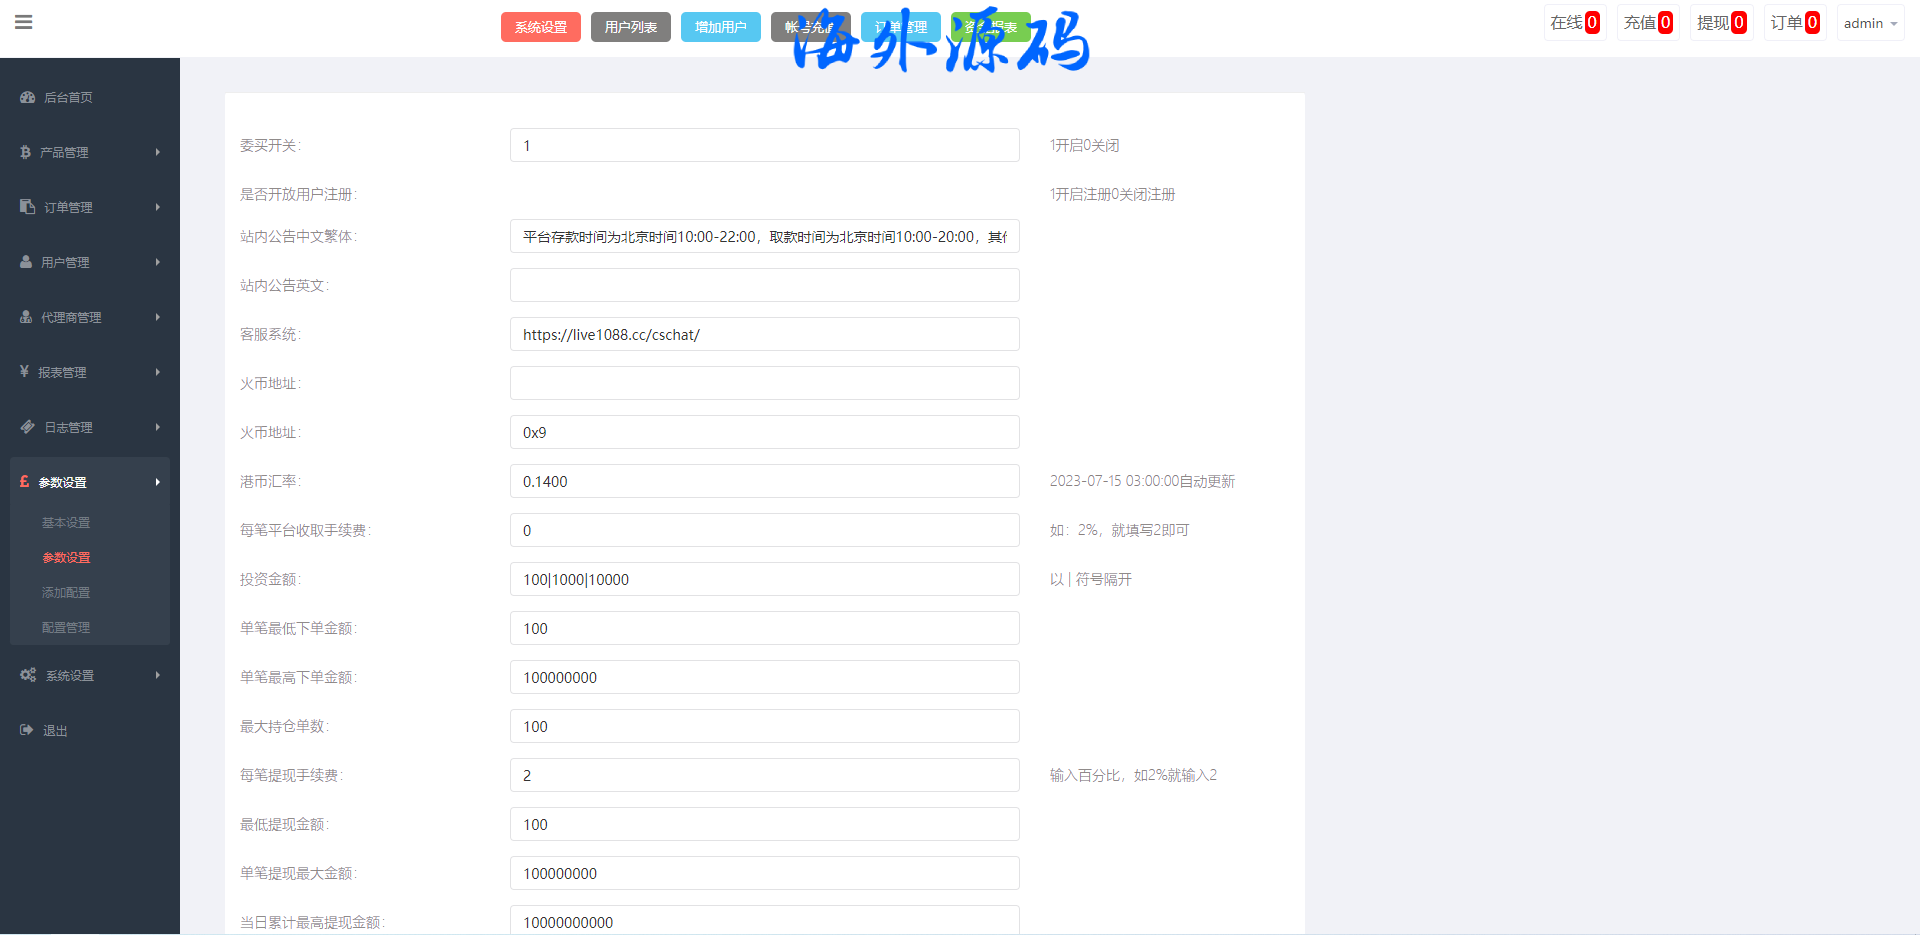Click the order icon beside 订单管理

27,207
